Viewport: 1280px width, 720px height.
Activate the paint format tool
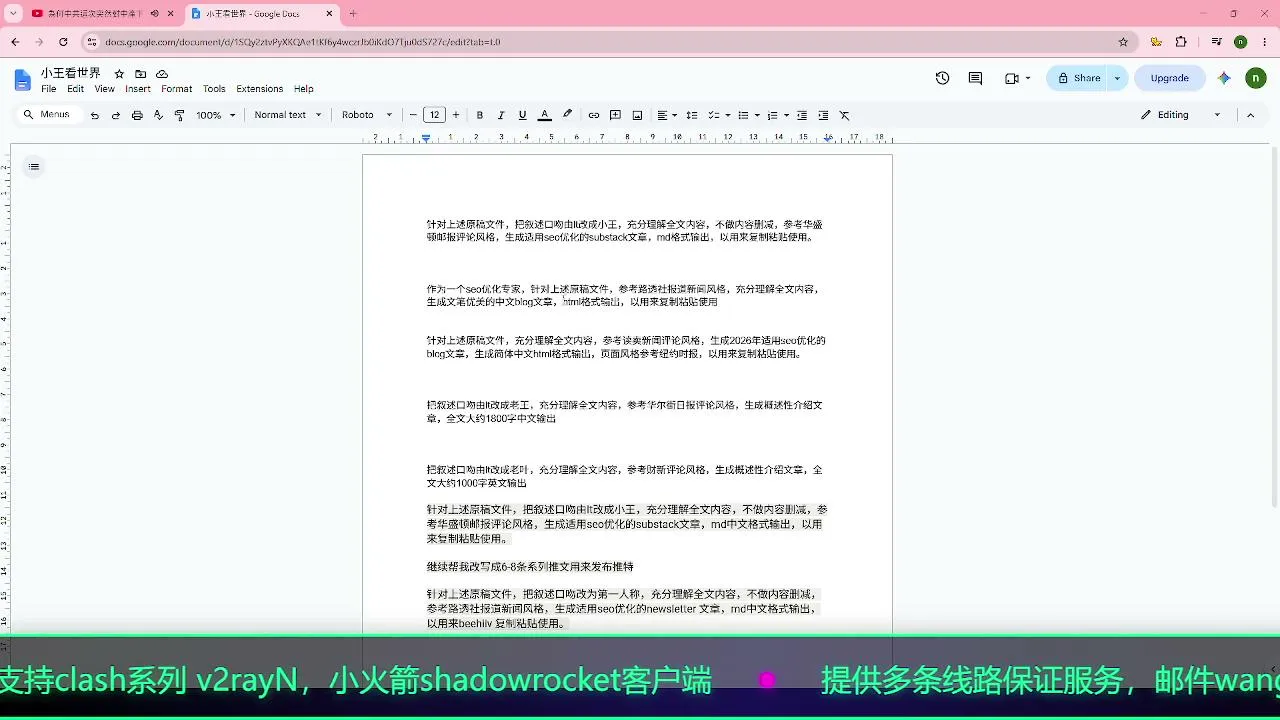coord(179,115)
